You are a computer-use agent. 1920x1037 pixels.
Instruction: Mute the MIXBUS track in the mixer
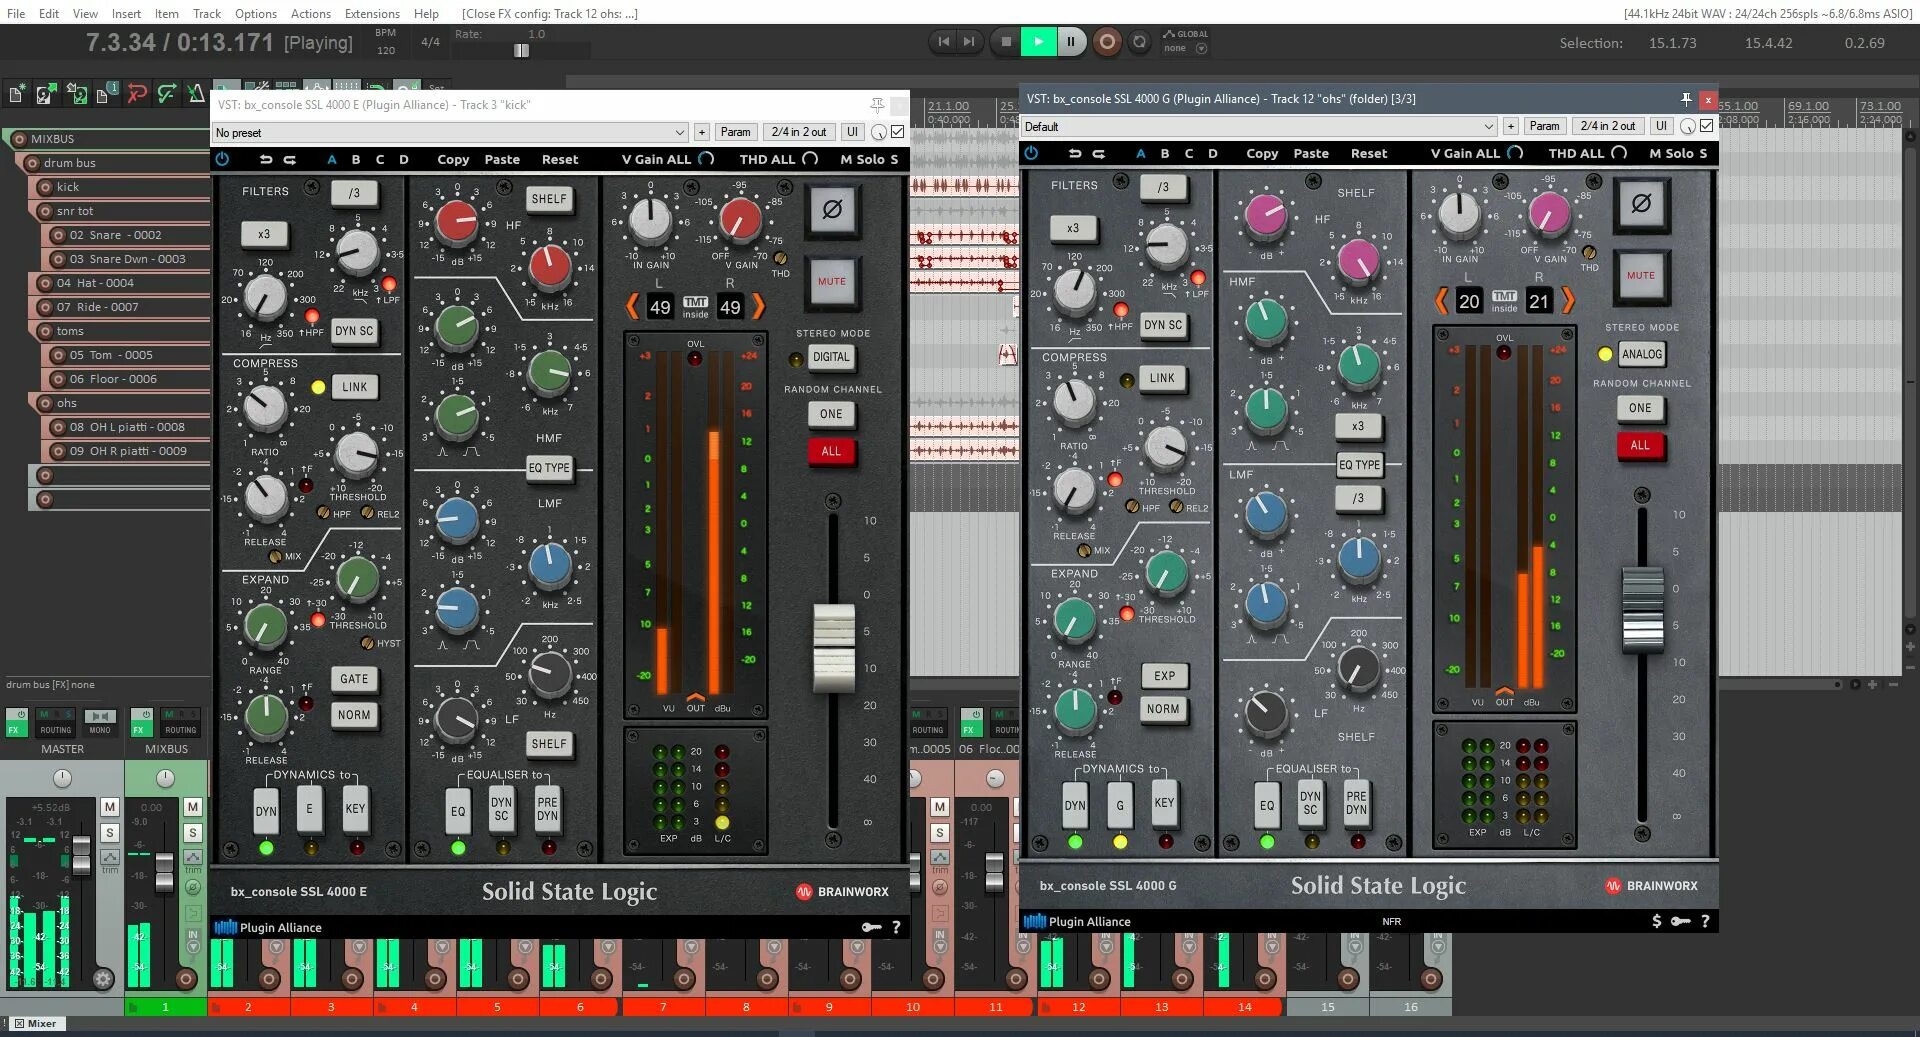(x=193, y=807)
